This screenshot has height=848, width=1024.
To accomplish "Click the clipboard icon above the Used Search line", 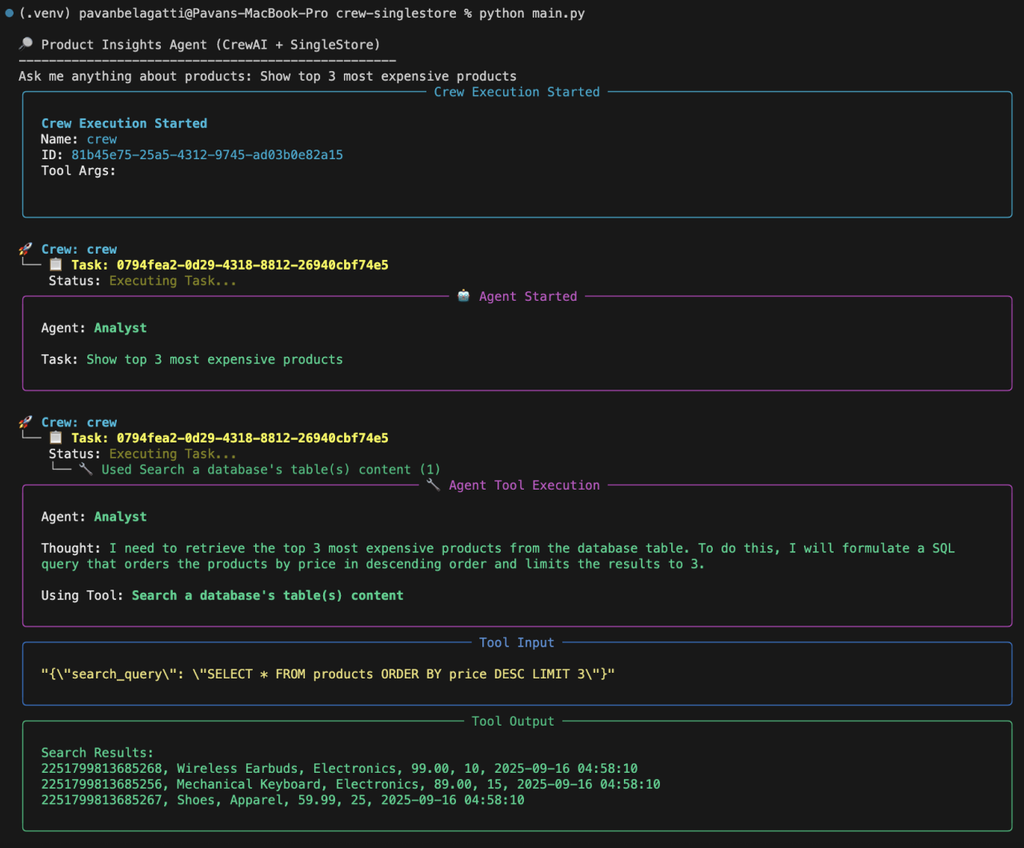I will point(56,438).
